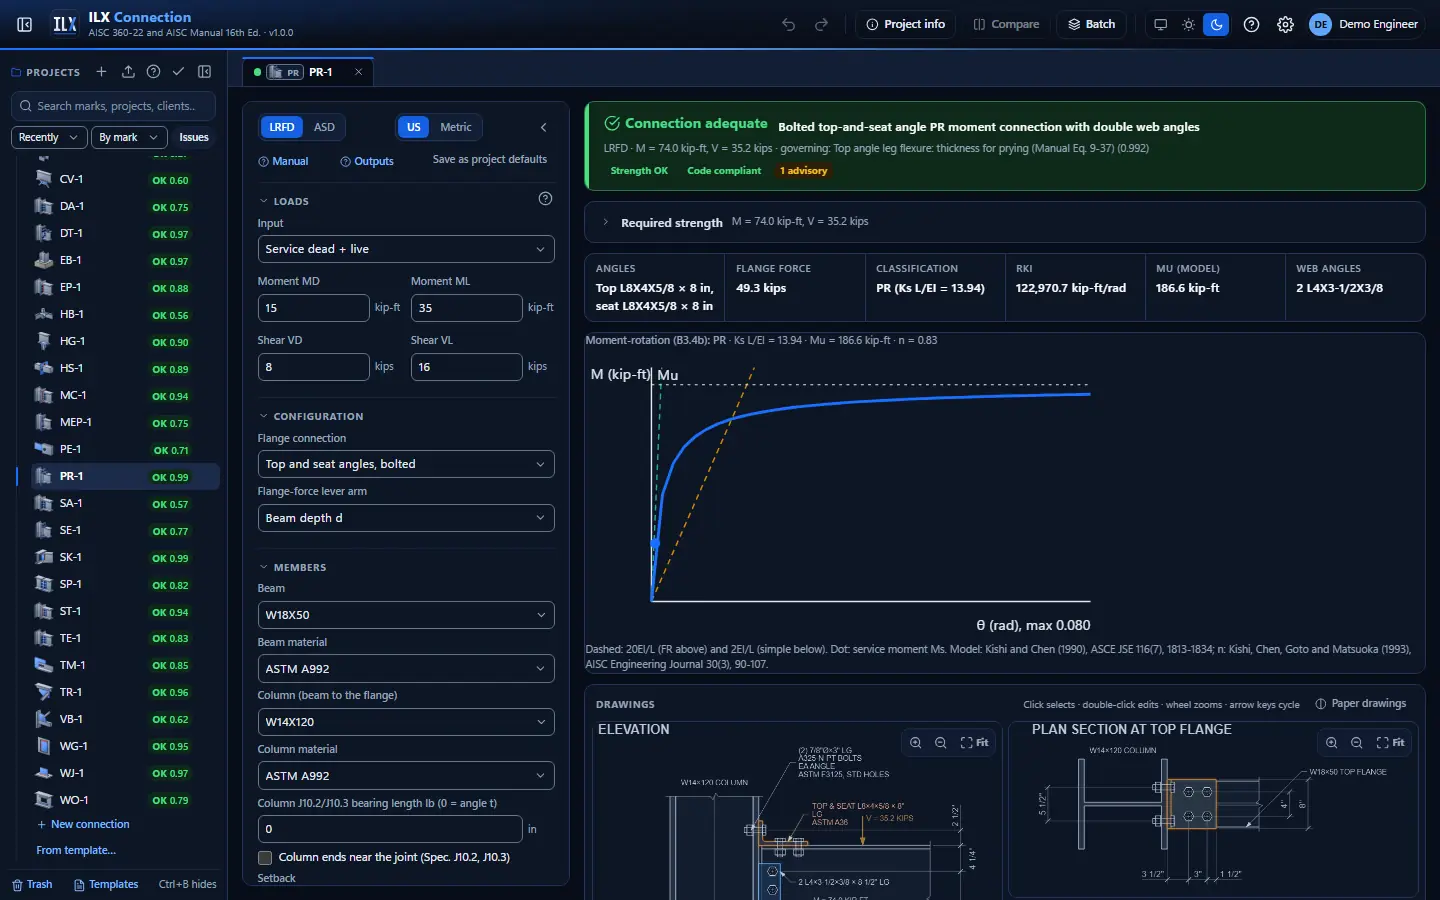This screenshot has width=1440, height=900.
Task: Click the export upload icon in Projects header
Action: click(128, 72)
